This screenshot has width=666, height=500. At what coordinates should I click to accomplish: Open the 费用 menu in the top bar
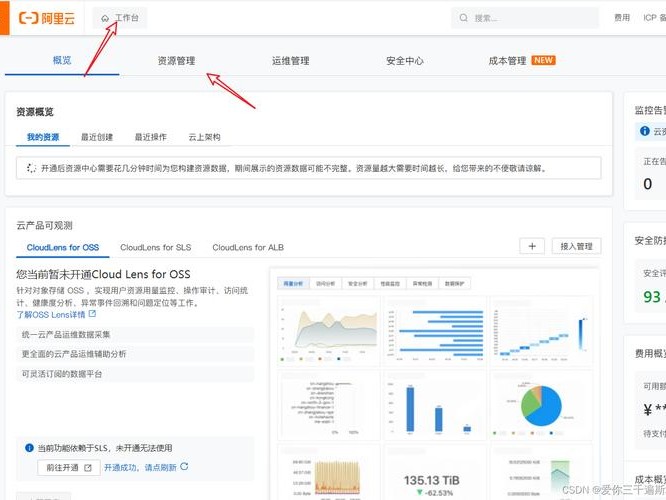pos(622,18)
